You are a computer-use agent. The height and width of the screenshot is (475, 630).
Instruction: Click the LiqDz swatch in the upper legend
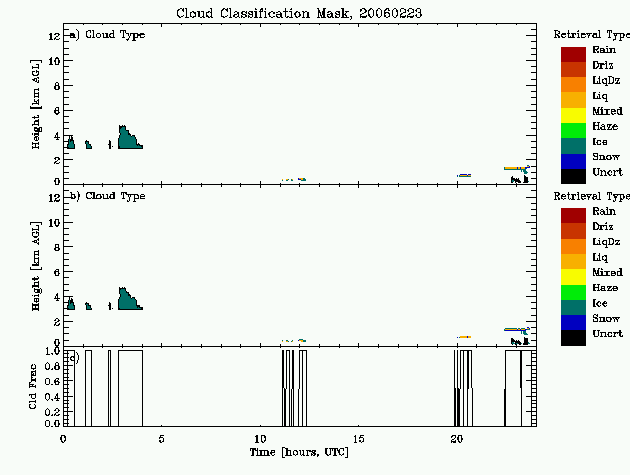573,85
